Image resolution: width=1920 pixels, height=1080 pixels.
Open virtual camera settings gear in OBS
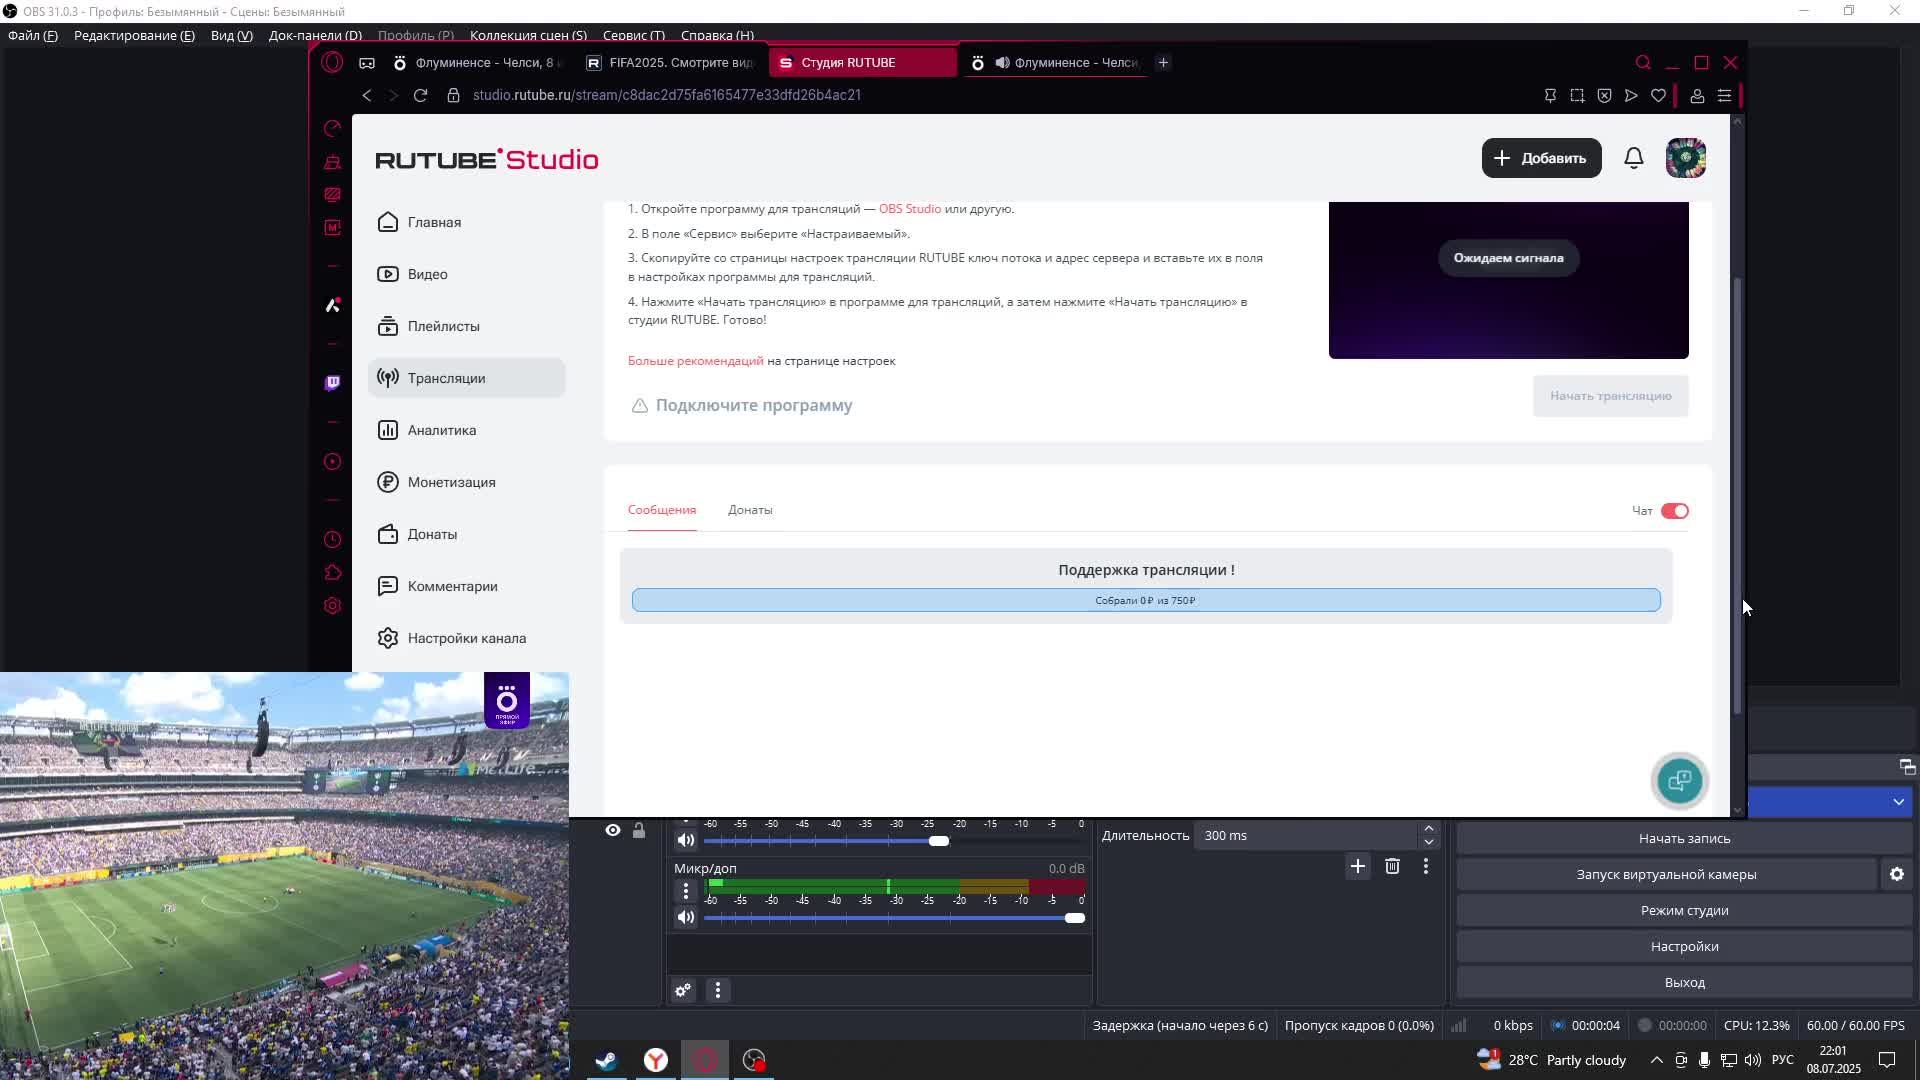tap(1897, 874)
